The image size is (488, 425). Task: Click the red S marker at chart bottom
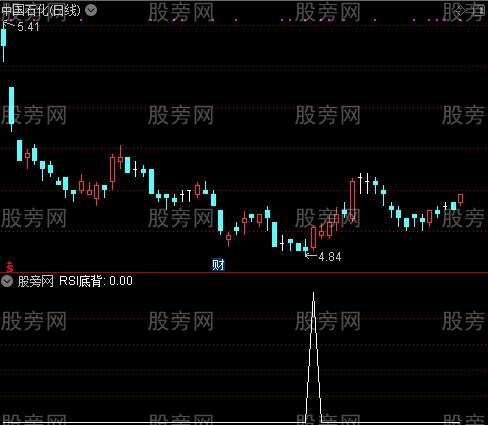[10, 267]
